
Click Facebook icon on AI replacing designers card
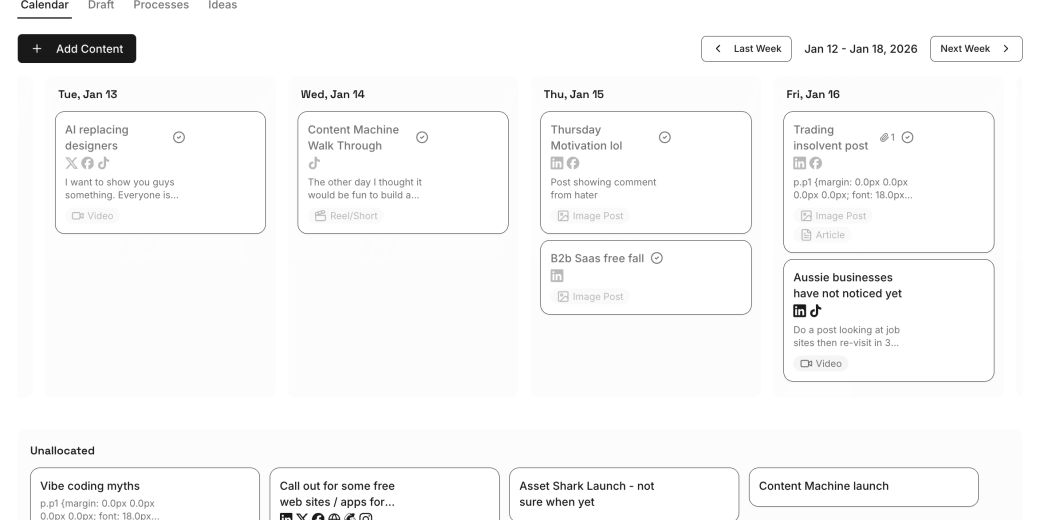[x=88, y=163]
